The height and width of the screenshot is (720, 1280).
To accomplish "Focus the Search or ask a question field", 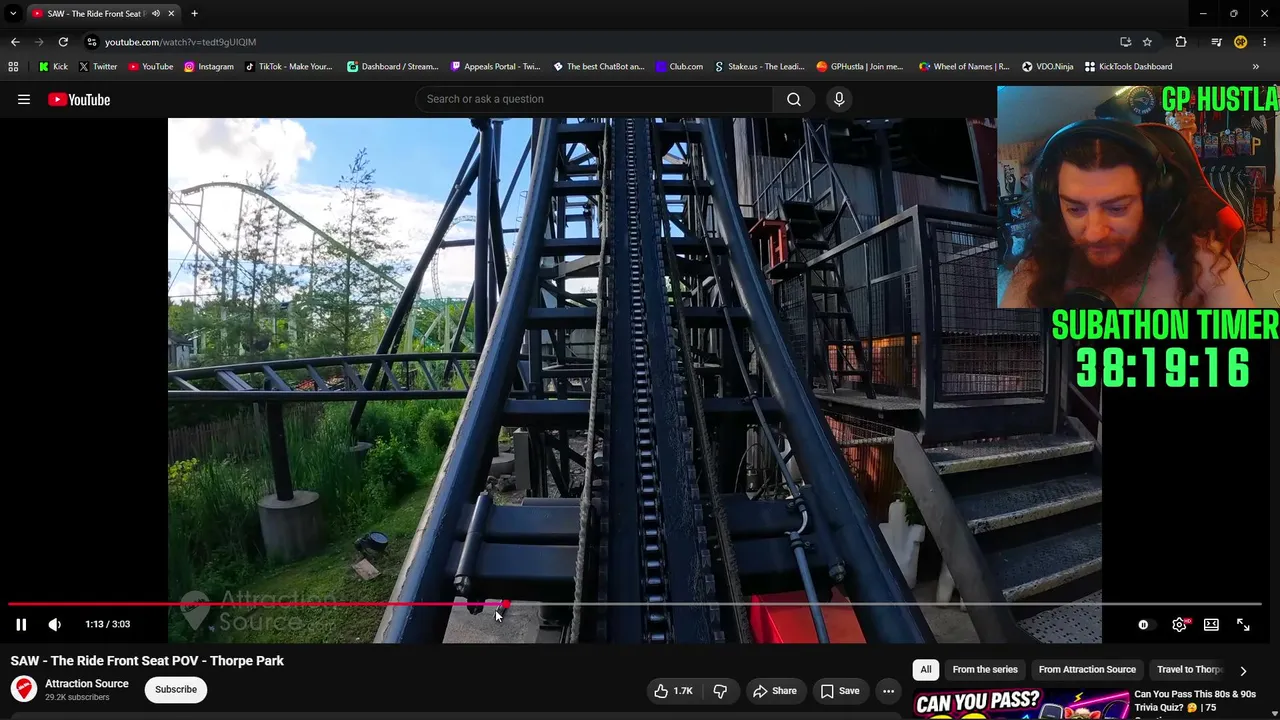I will (594, 99).
